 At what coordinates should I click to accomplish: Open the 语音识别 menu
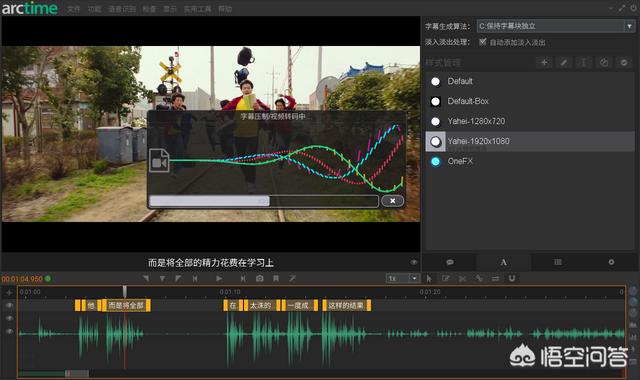[x=122, y=9]
